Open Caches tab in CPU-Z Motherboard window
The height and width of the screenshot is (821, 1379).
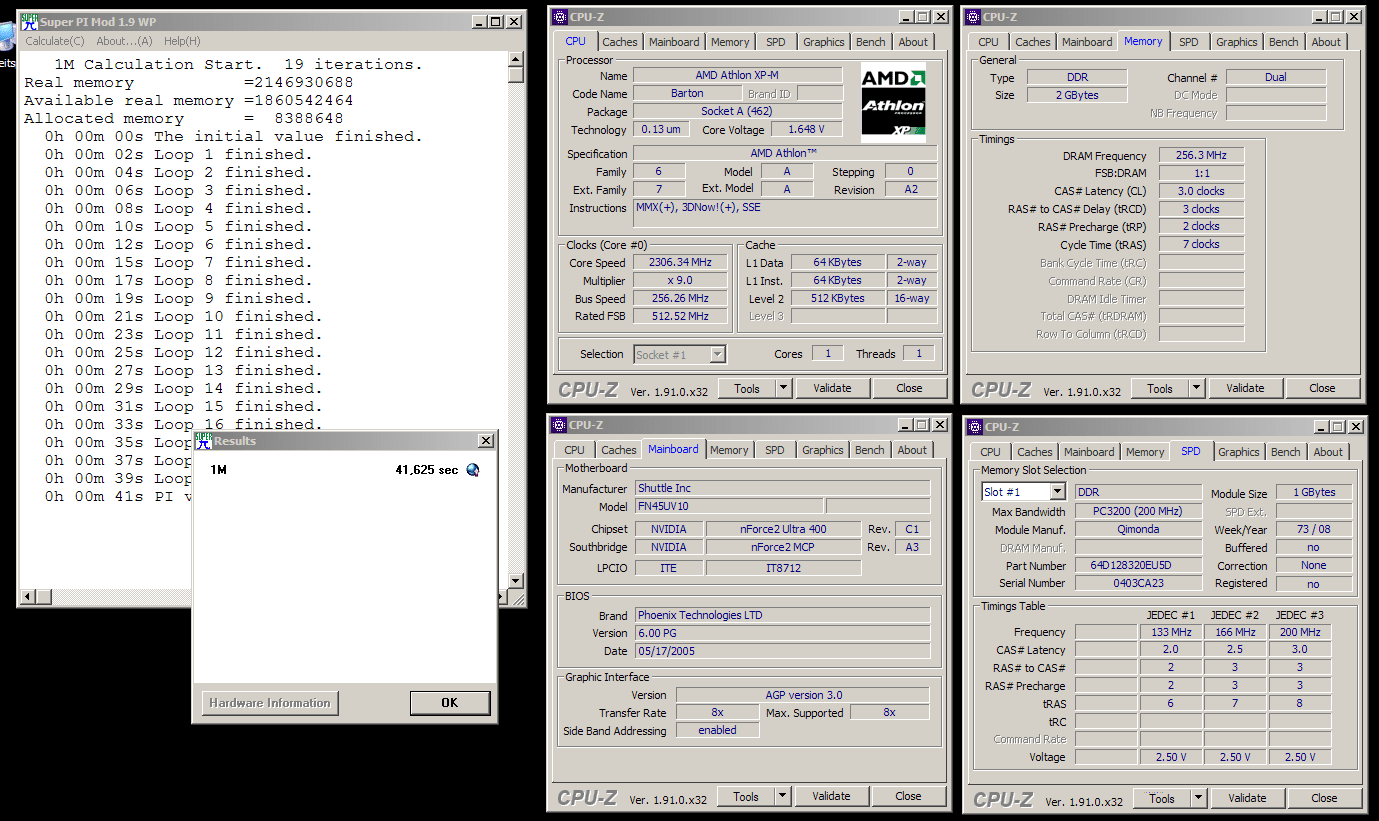(618, 450)
